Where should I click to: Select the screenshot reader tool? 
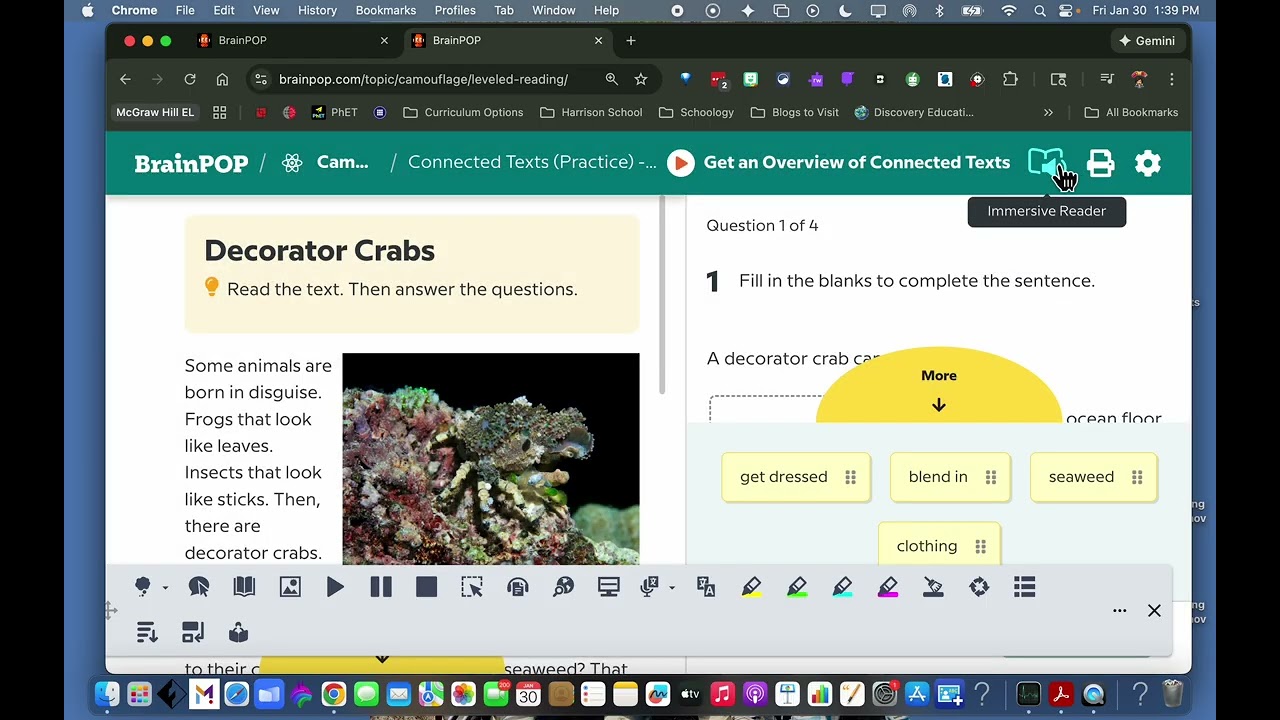[472, 587]
